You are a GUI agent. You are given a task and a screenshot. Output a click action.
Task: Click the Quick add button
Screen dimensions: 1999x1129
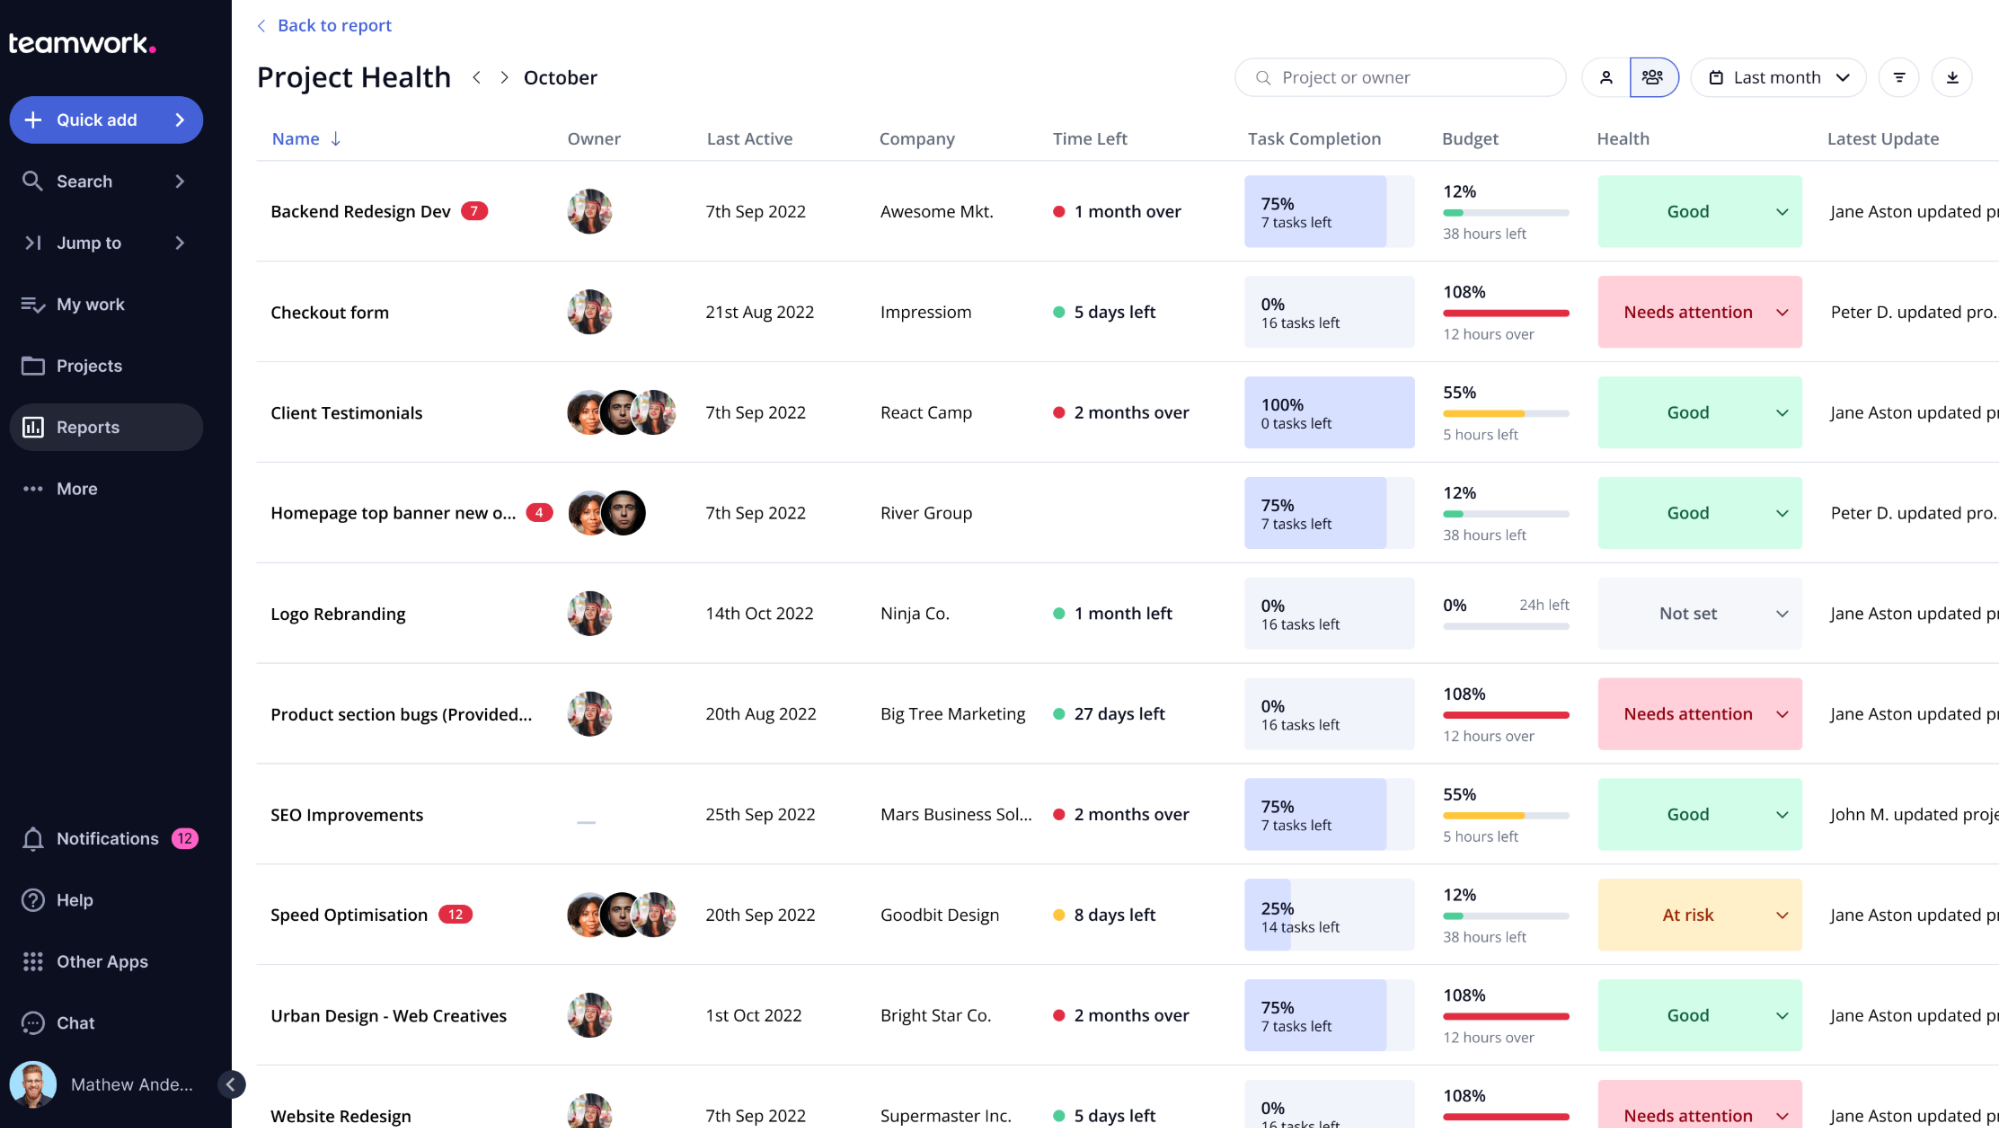[x=105, y=119]
